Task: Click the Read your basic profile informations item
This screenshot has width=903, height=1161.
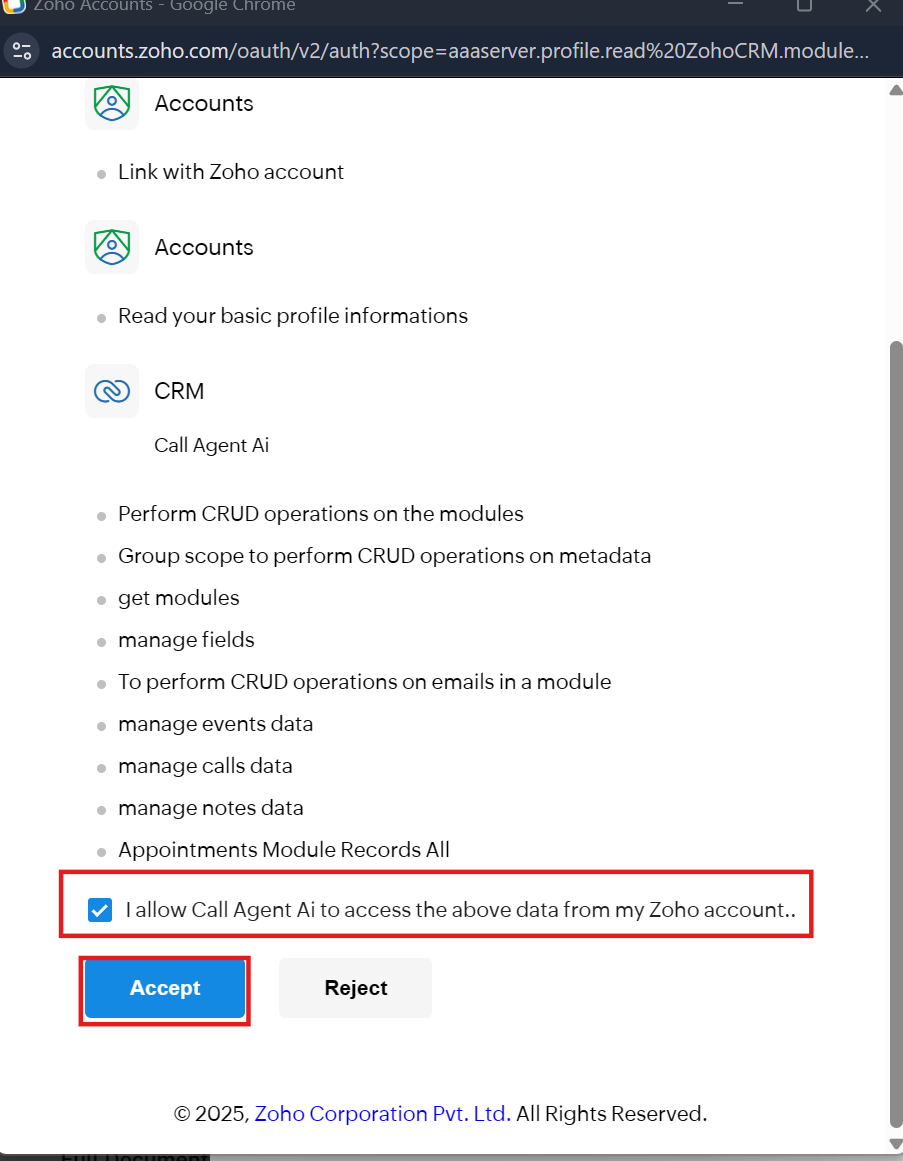Action: pos(292,316)
